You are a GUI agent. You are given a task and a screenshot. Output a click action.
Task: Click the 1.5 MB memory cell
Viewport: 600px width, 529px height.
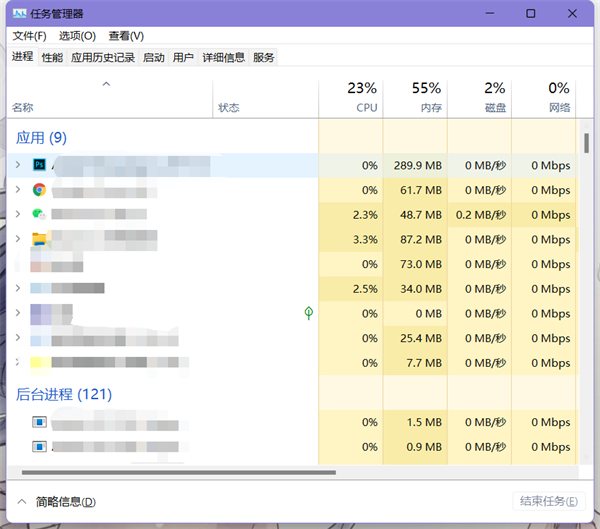click(x=415, y=422)
